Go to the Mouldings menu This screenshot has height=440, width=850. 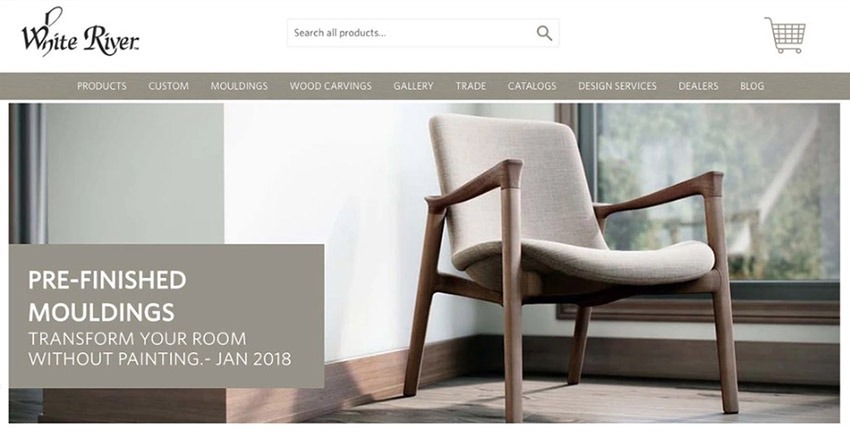coord(239,86)
